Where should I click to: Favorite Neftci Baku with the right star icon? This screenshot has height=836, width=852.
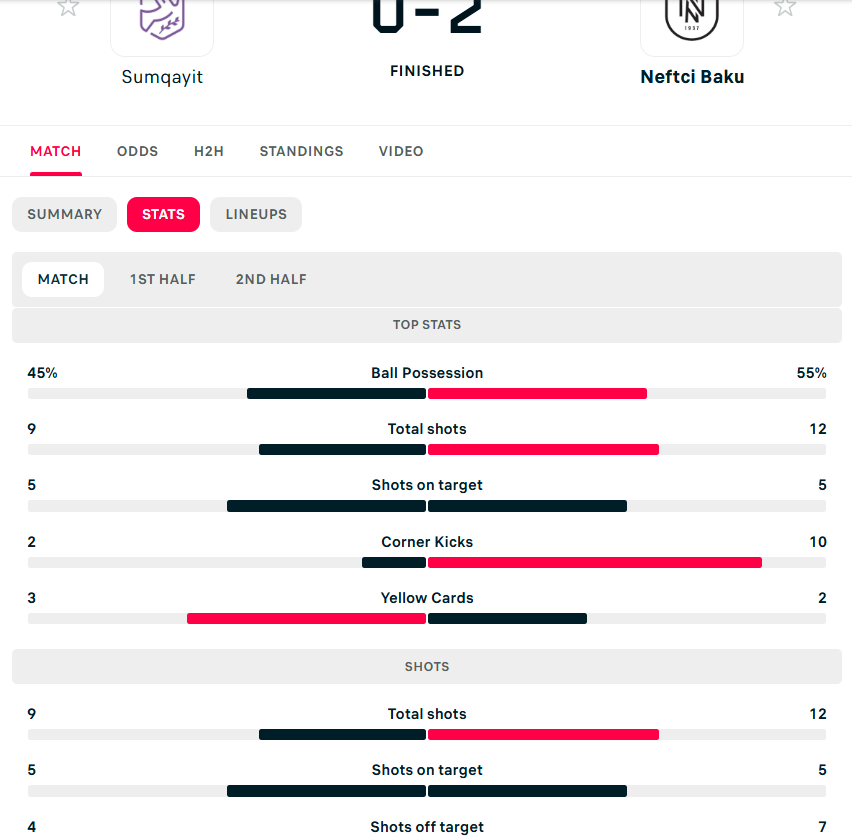pos(785,8)
